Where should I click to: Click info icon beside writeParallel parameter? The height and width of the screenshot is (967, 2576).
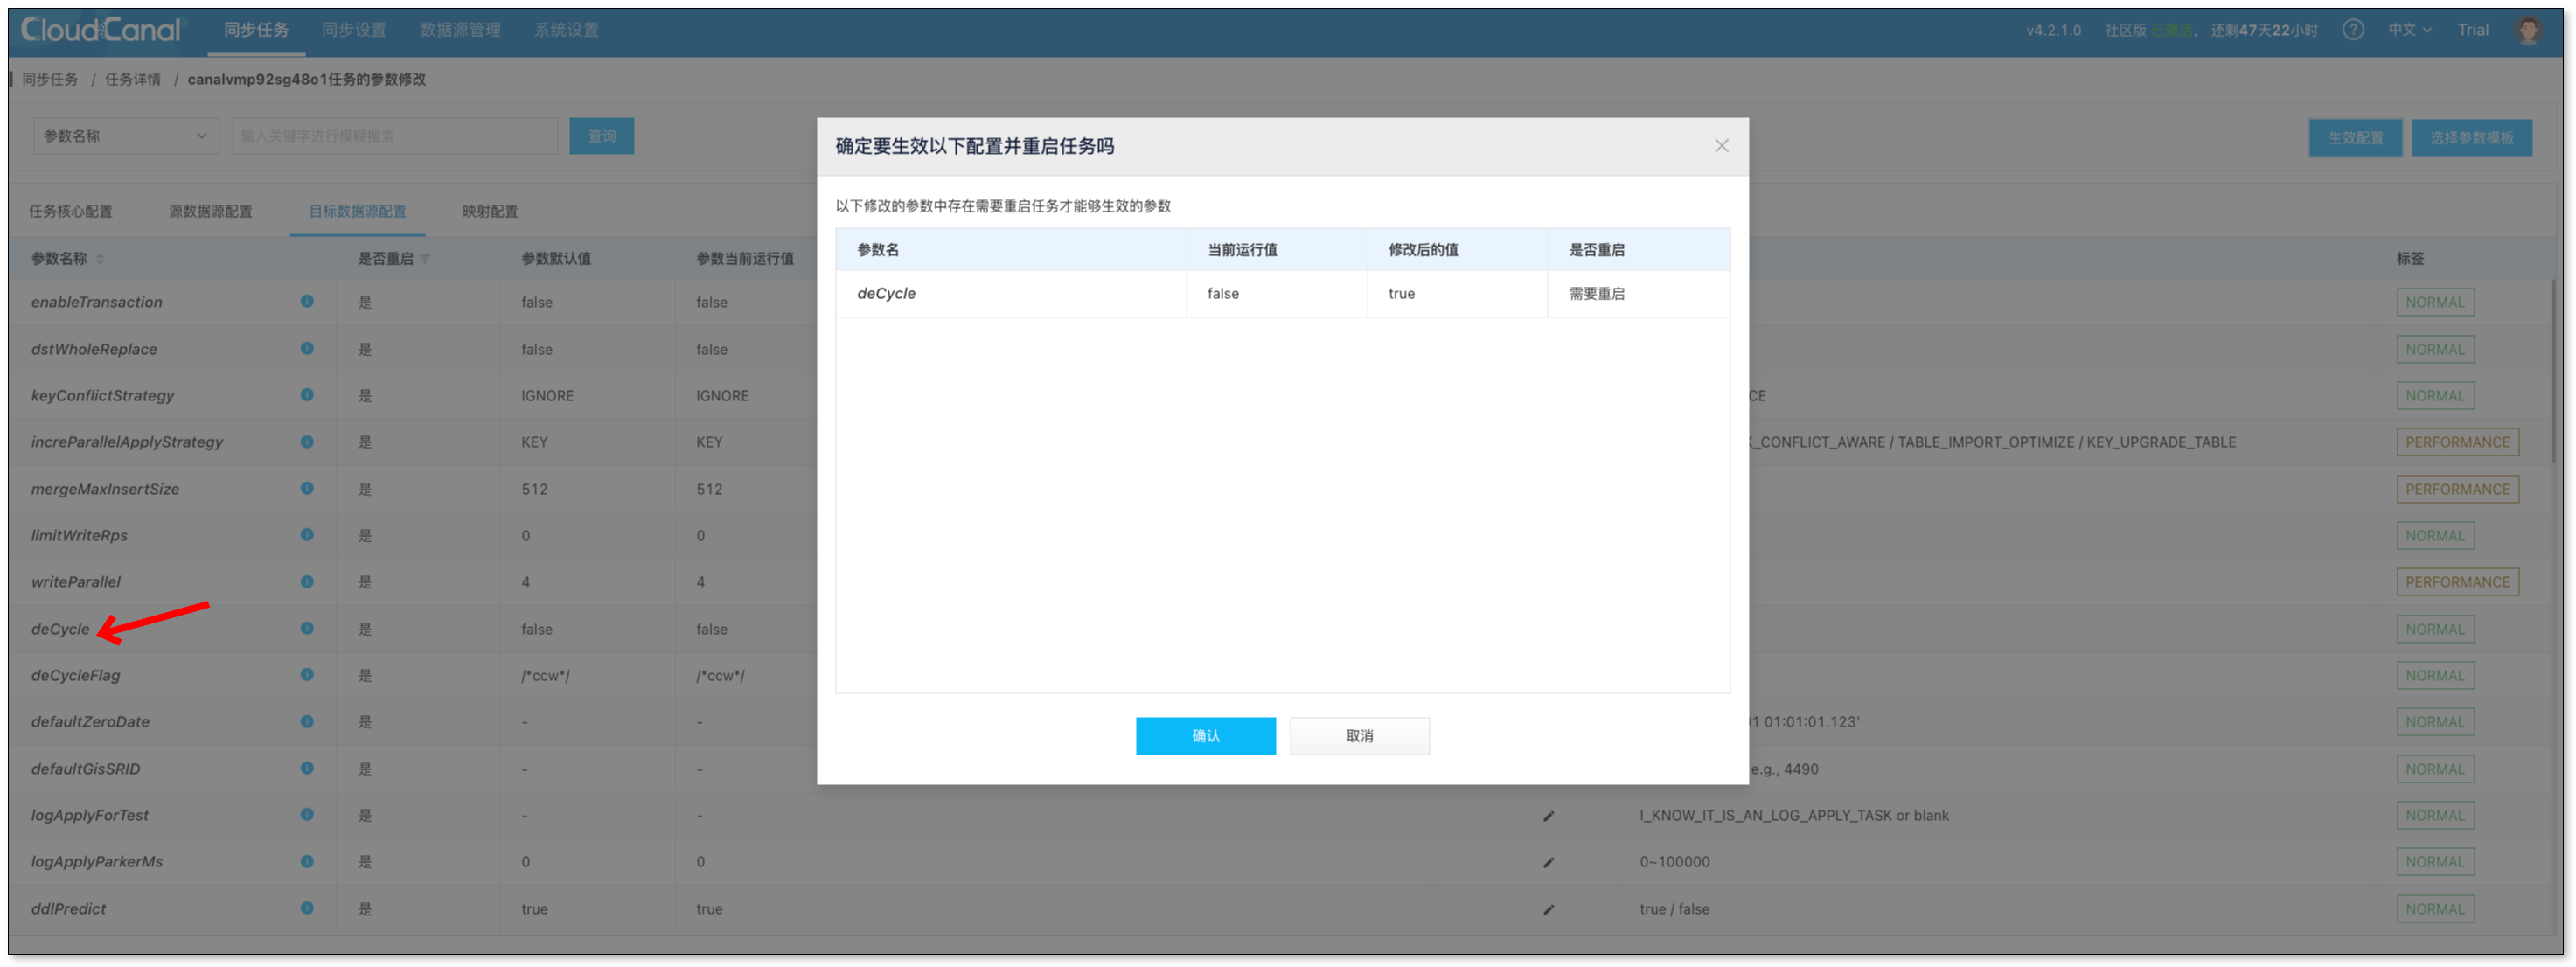pyautogui.click(x=307, y=581)
